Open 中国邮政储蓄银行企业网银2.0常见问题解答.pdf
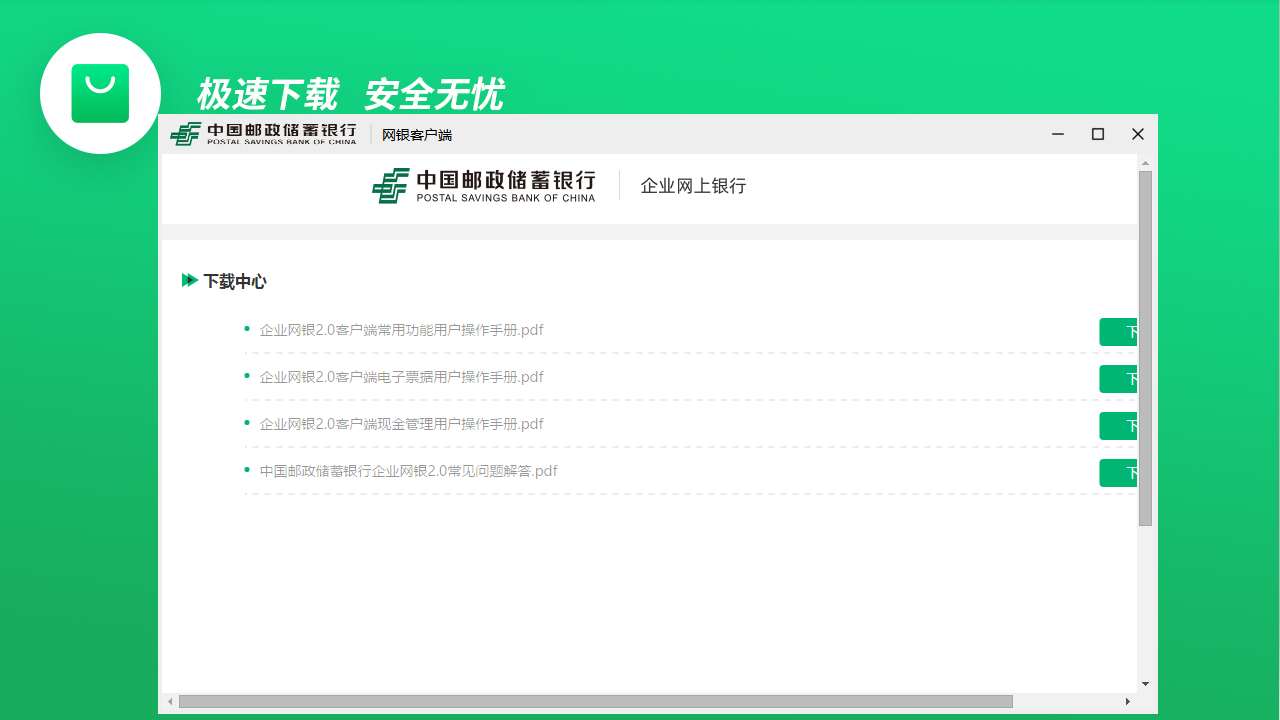Screen dimensions: 1280x720 pyautogui.click(x=408, y=471)
